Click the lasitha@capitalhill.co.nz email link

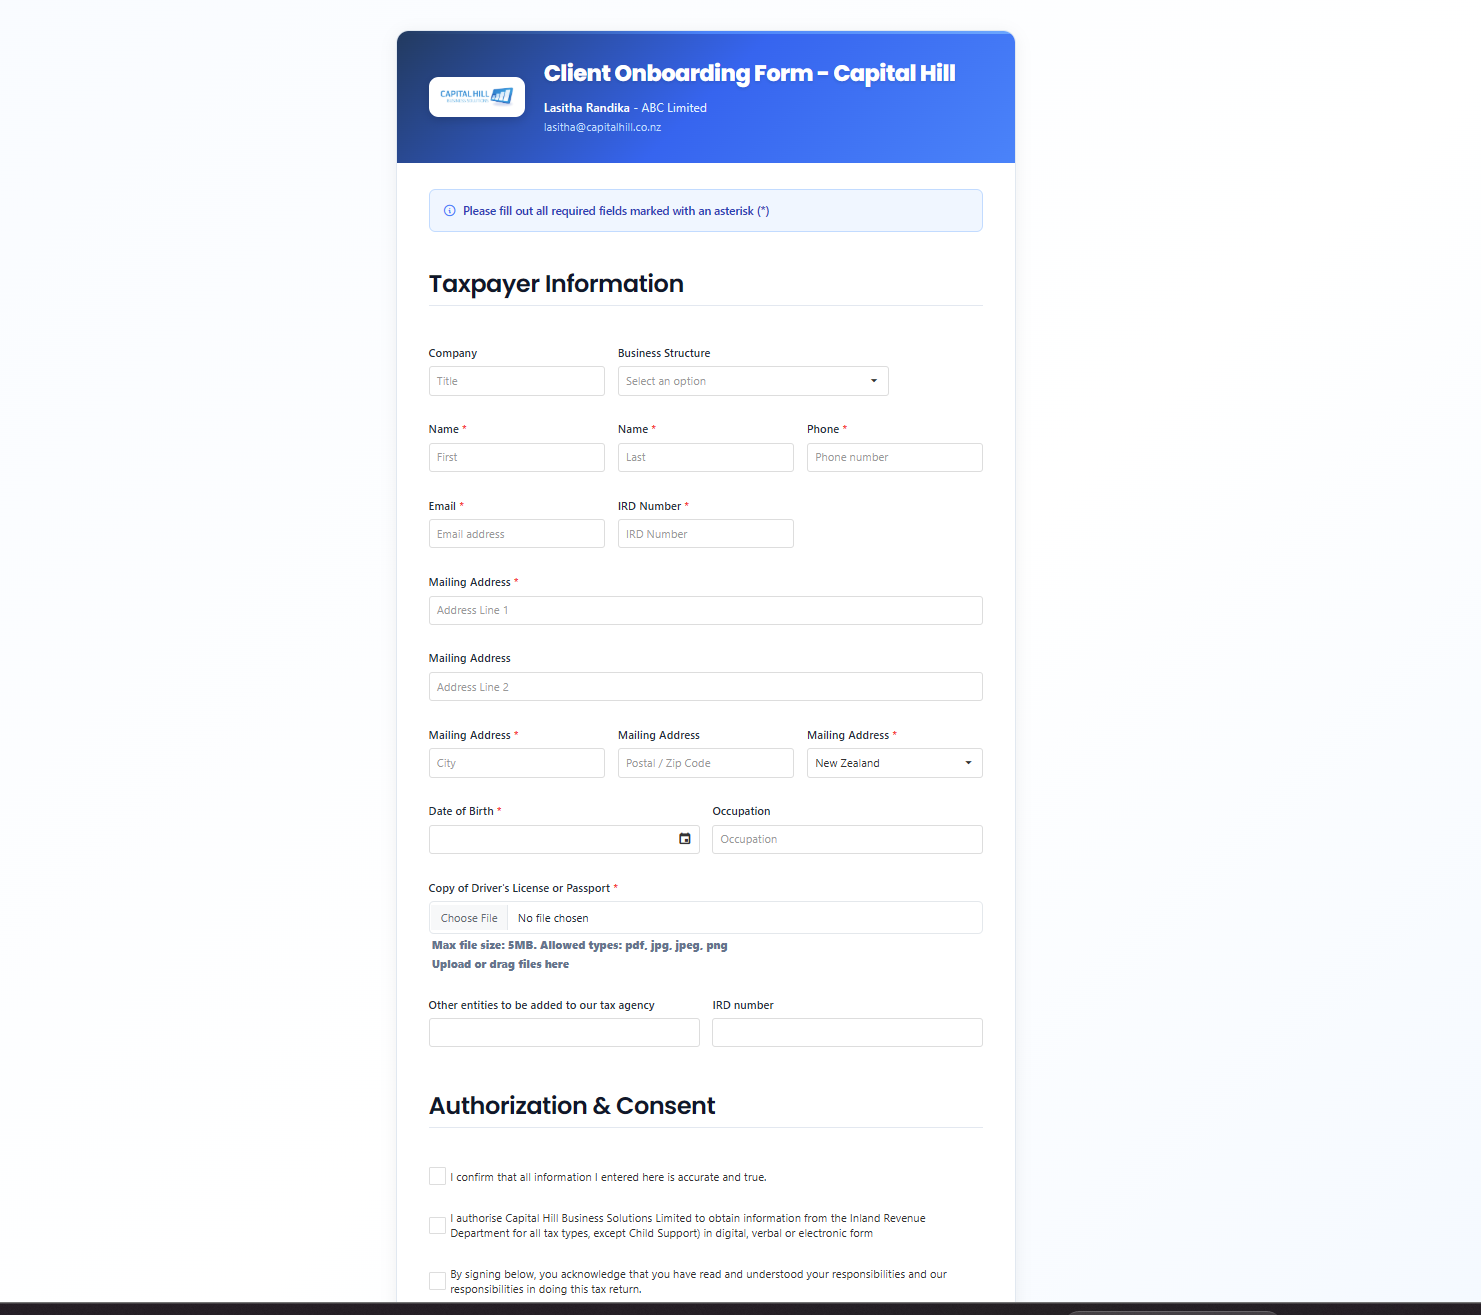click(602, 127)
